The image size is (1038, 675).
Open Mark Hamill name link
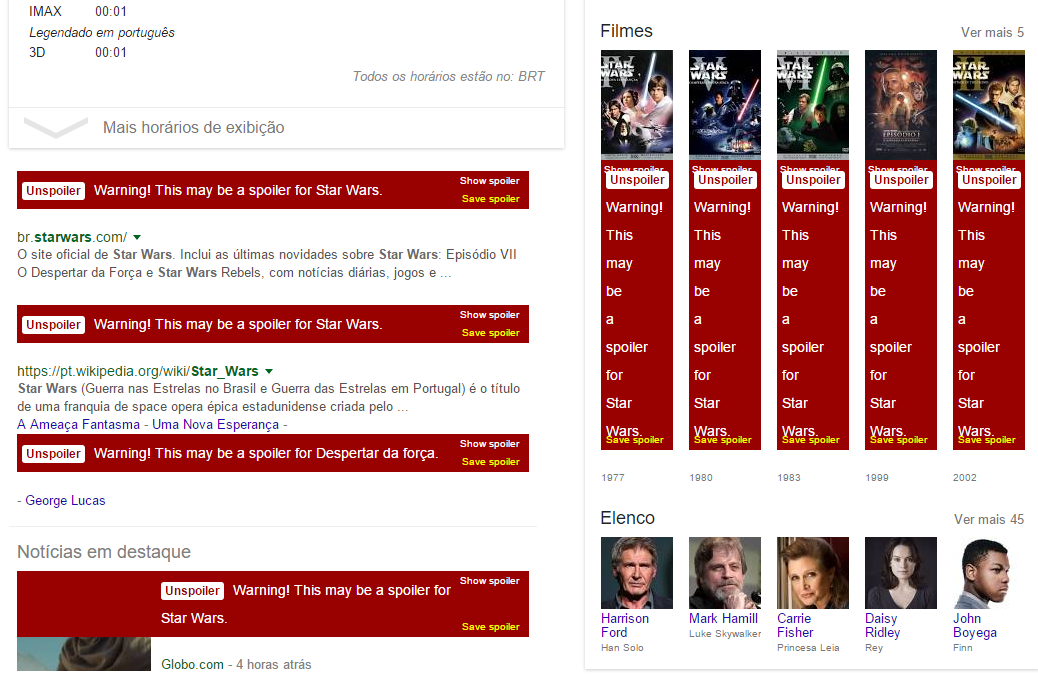point(724,619)
